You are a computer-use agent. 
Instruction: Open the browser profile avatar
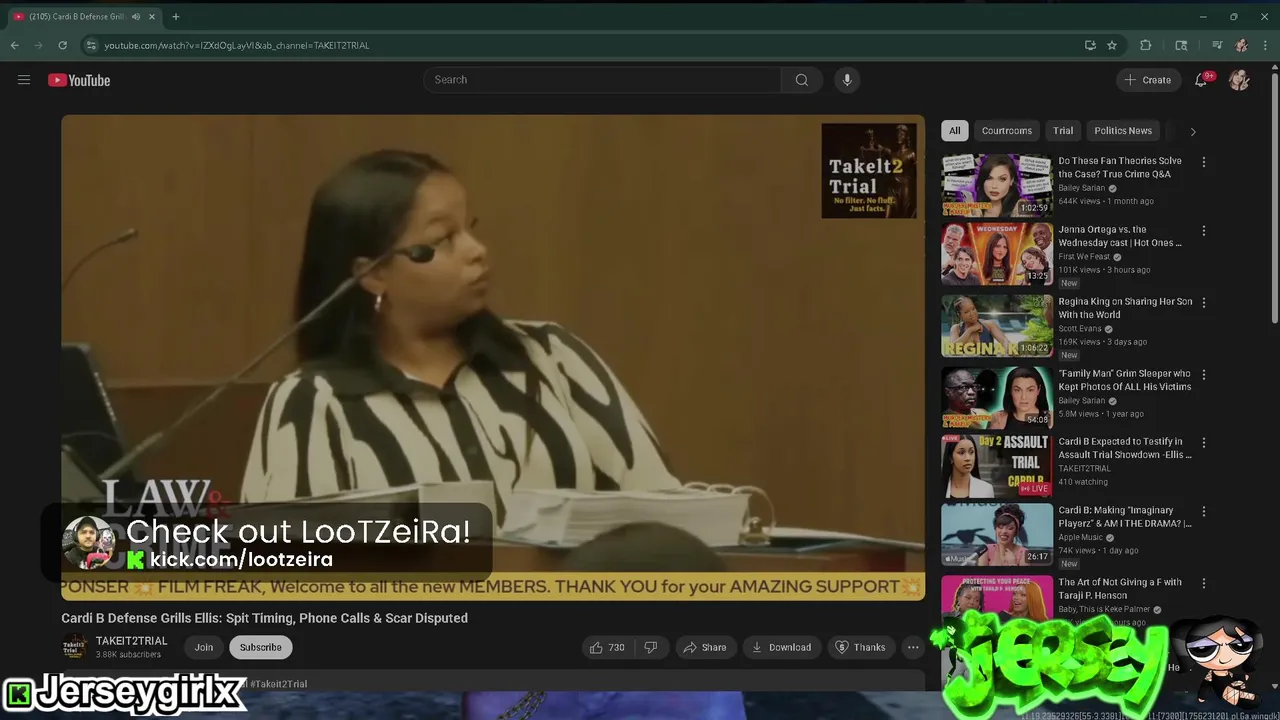(1241, 45)
